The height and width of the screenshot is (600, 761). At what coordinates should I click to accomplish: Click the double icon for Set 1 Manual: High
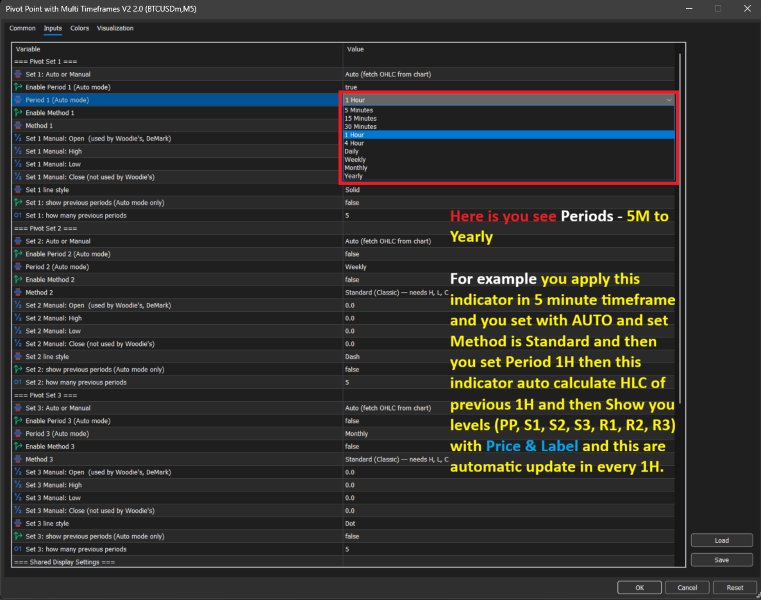[x=18, y=151]
